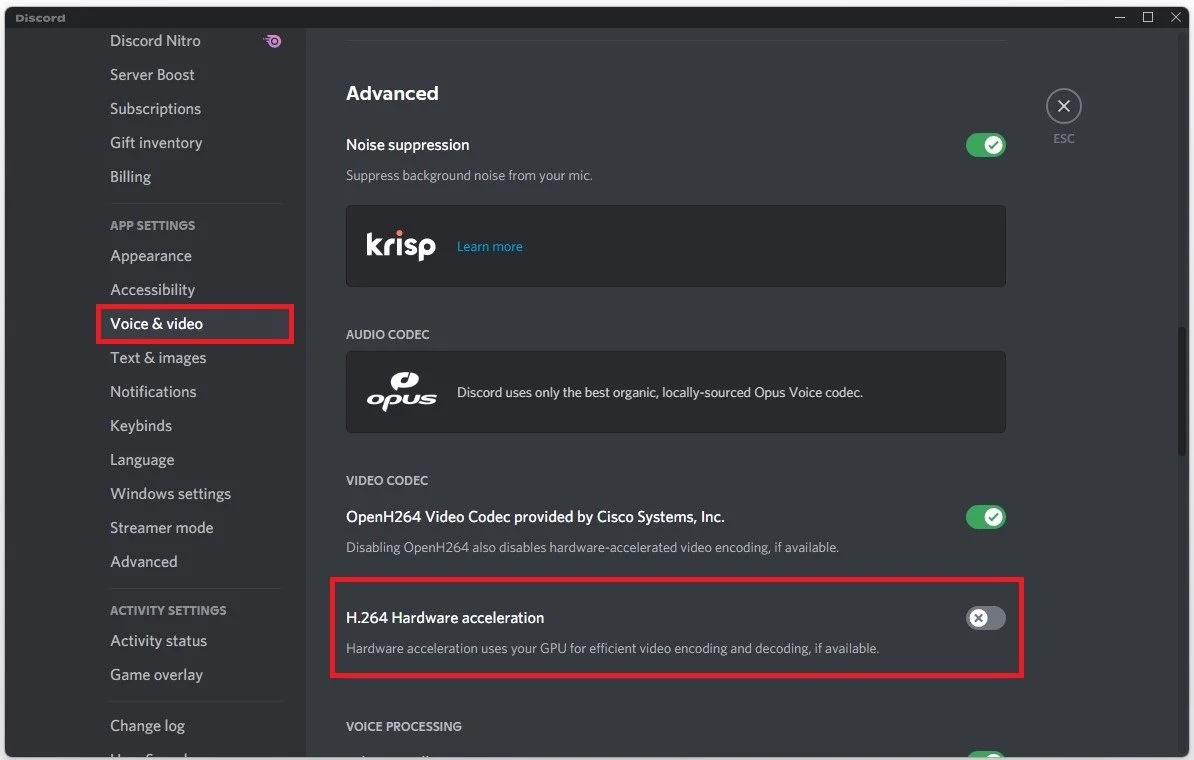Screen dimensions: 1194x760
Task: Open the Krisp Learn more link
Action: [x=490, y=247]
